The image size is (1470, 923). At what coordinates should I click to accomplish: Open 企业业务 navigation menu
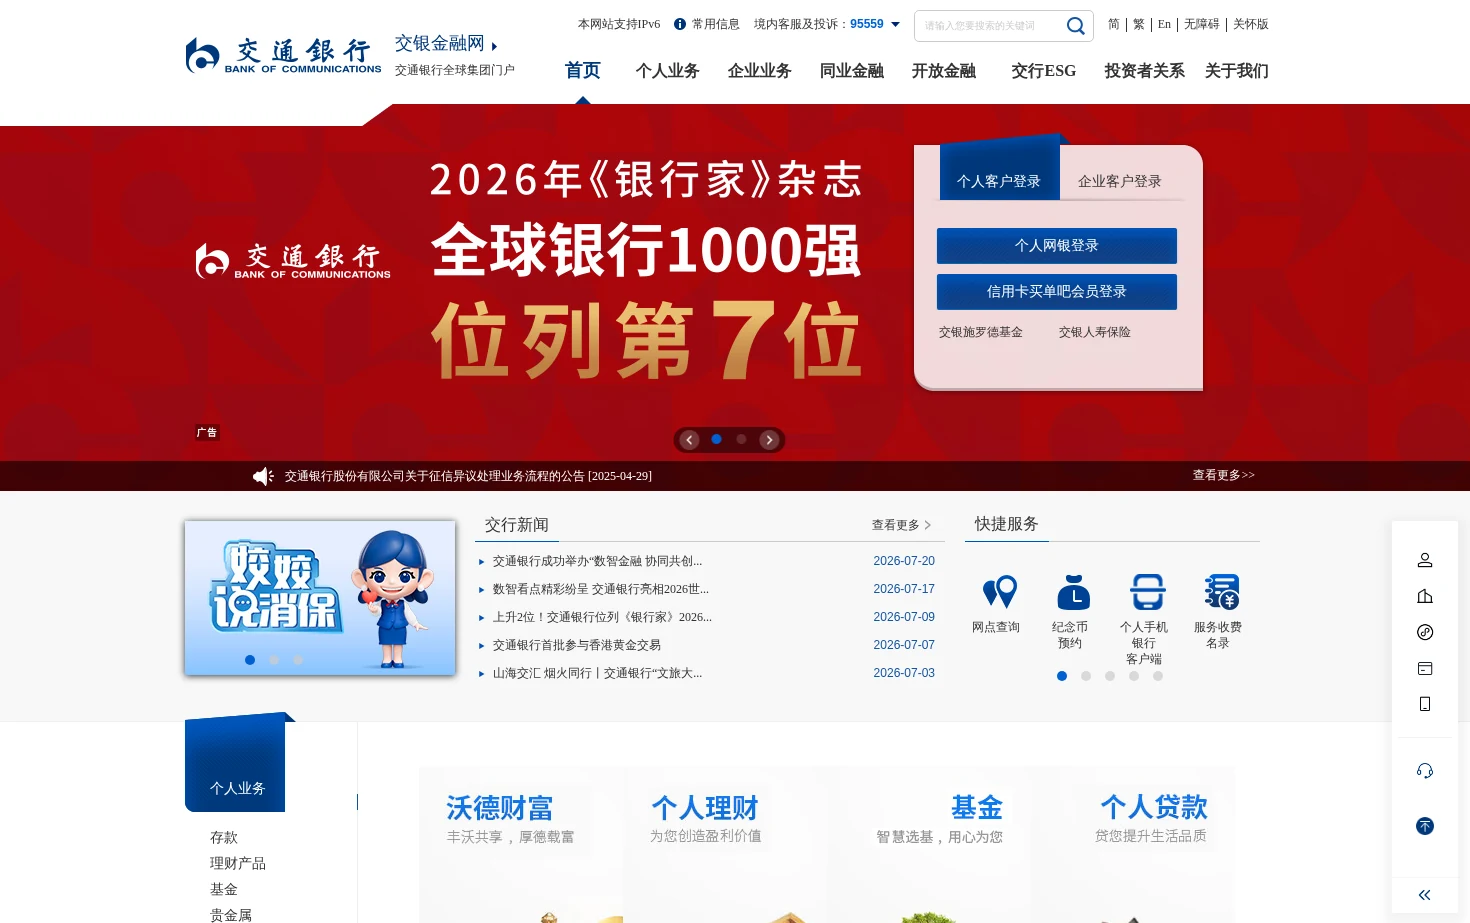(x=759, y=71)
